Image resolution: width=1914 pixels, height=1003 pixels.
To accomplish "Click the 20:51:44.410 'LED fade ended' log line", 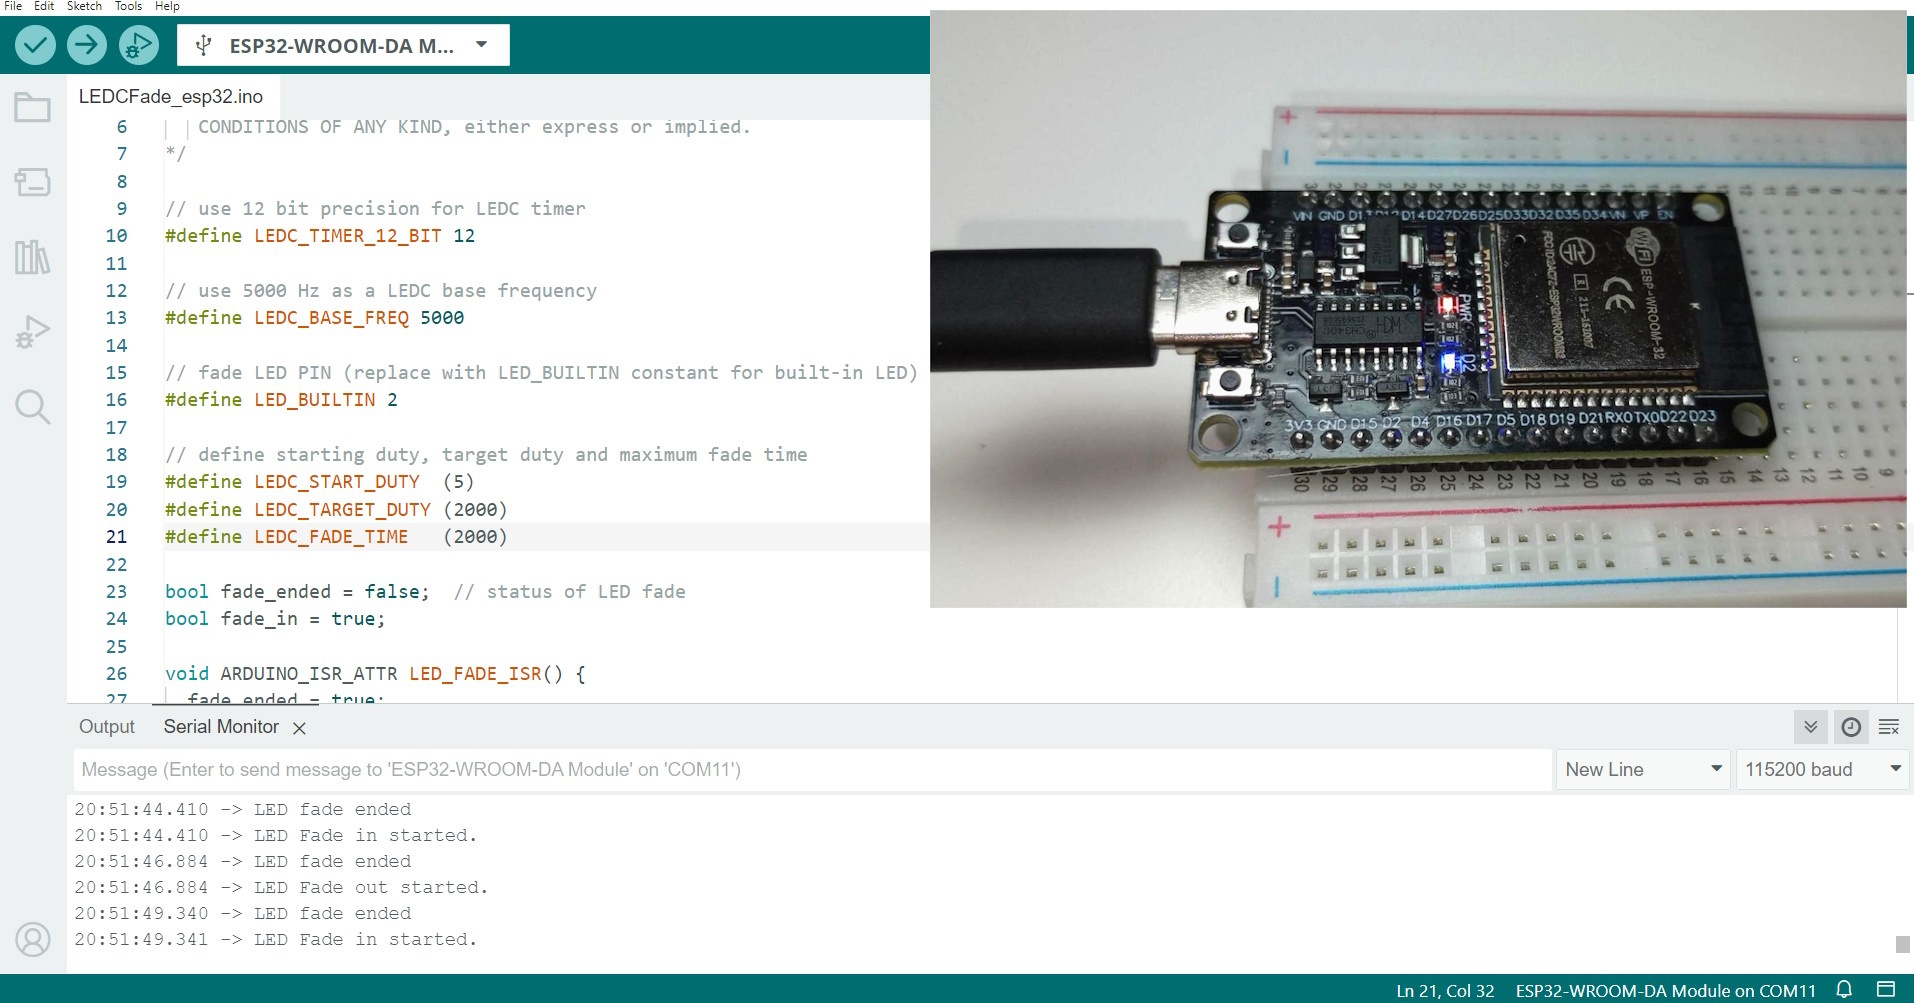I will pos(243,809).
